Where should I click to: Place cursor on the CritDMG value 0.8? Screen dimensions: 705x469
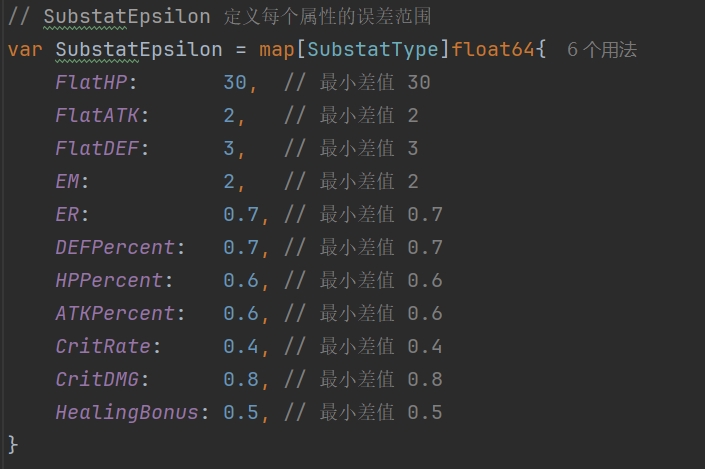point(241,380)
